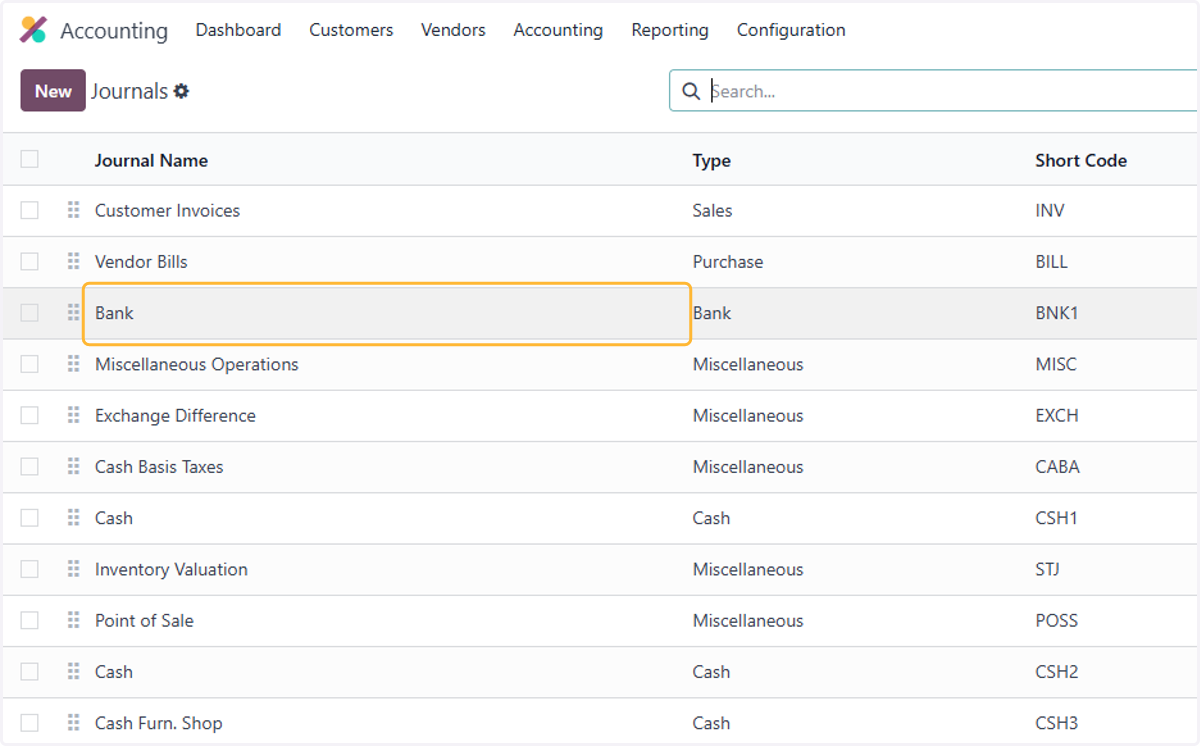Viewport: 1200px width, 746px height.
Task: Click drag handle beside Cash Furn. Shop
Action: pos(73,723)
